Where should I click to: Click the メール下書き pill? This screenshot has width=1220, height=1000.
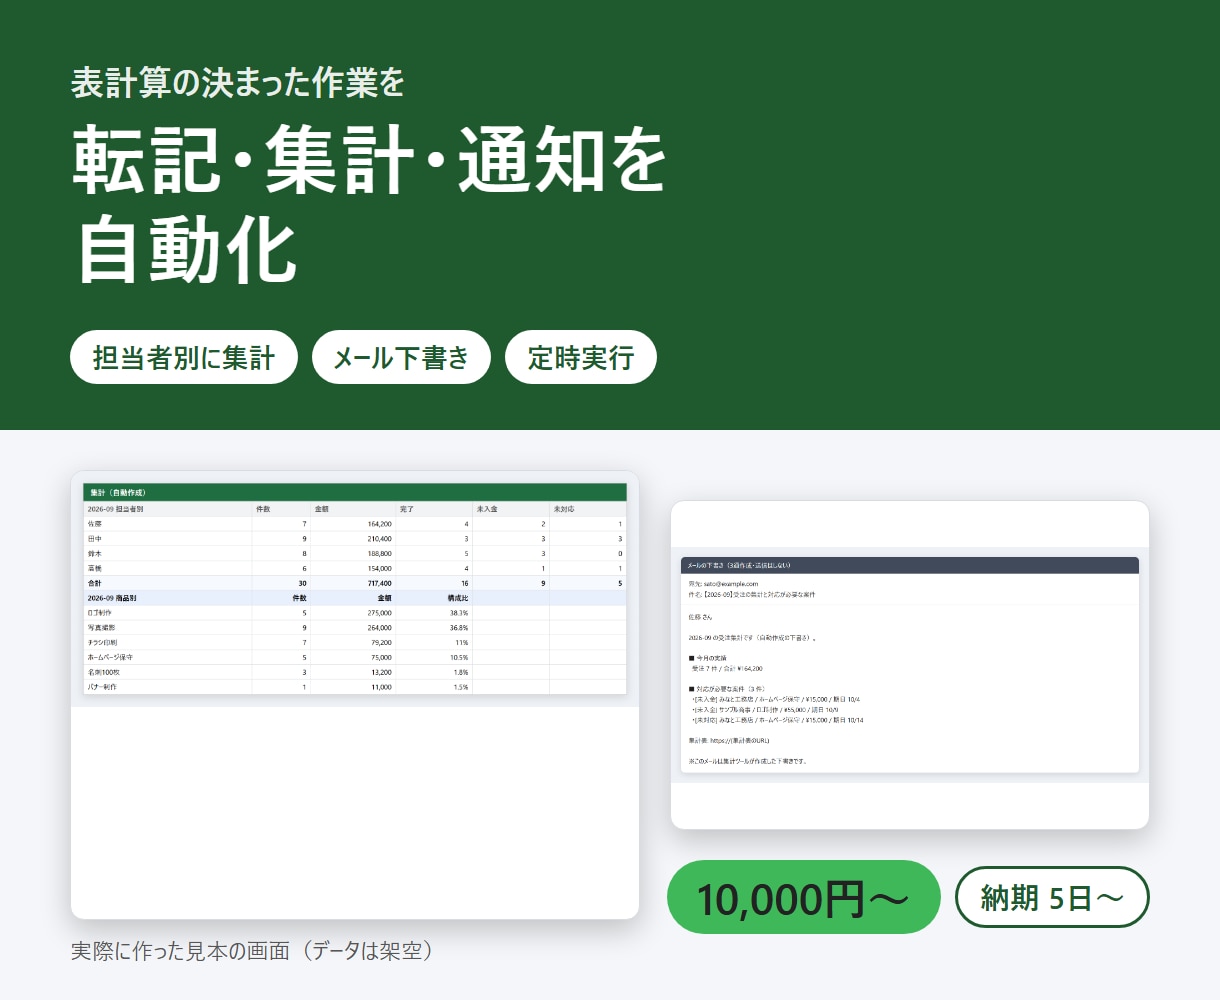[x=401, y=357]
